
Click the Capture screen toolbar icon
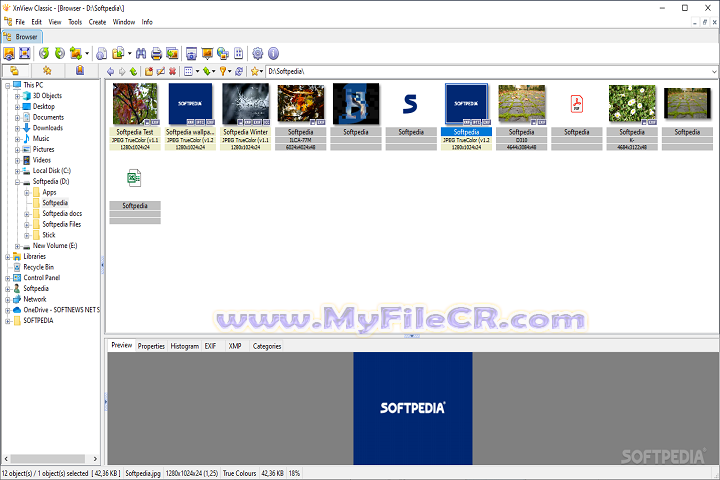[191, 53]
